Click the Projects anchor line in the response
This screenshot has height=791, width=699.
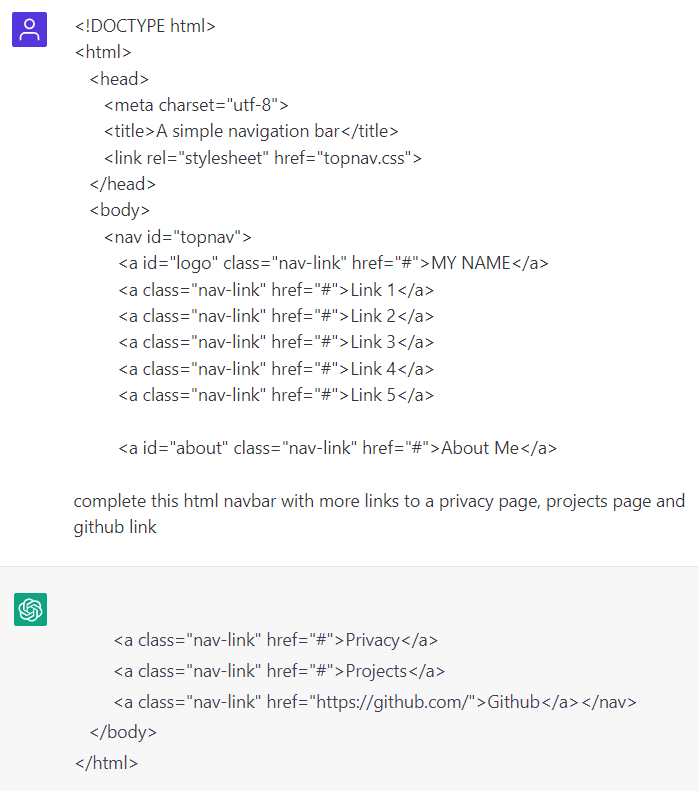[279, 671]
